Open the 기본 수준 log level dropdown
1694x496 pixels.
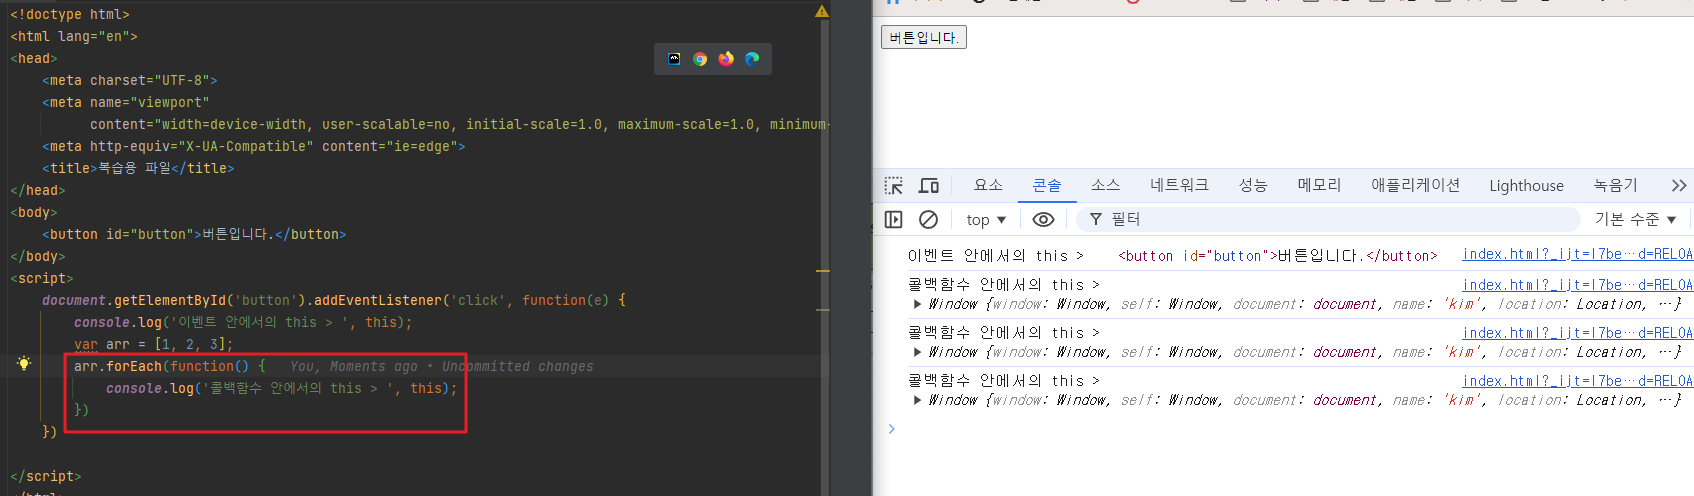(x=1636, y=219)
